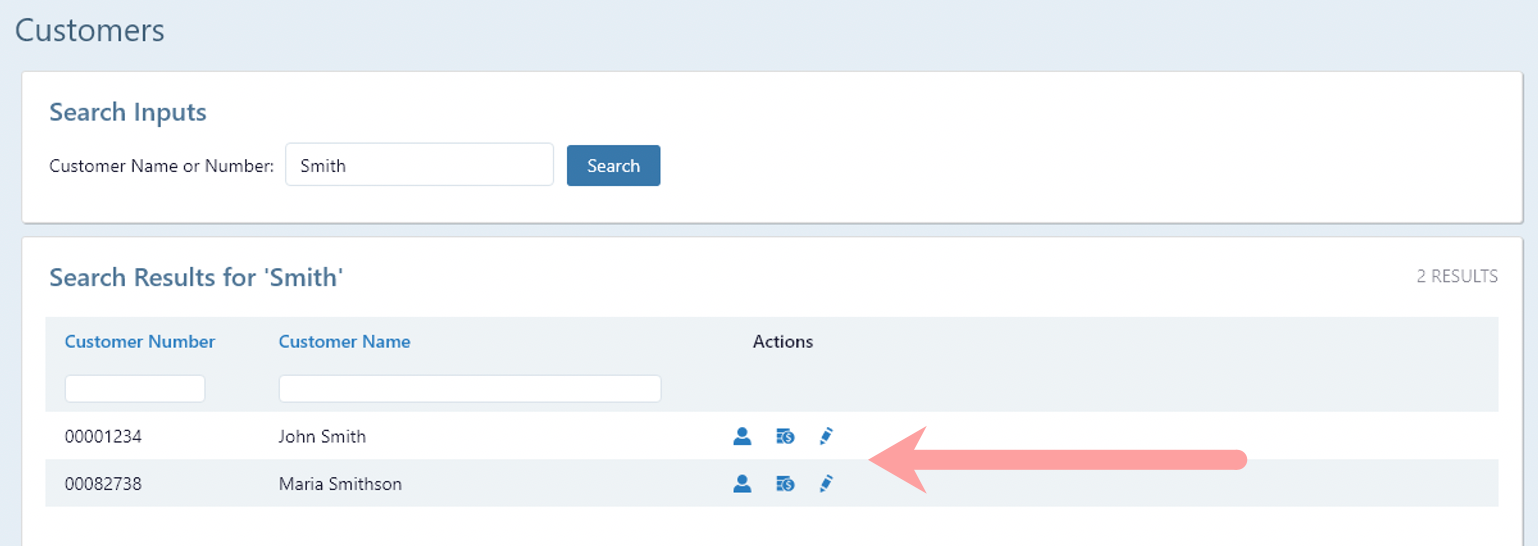This screenshot has width=1538, height=546.
Task: View Maria Smithson's customer profile icon
Action: tap(742, 484)
